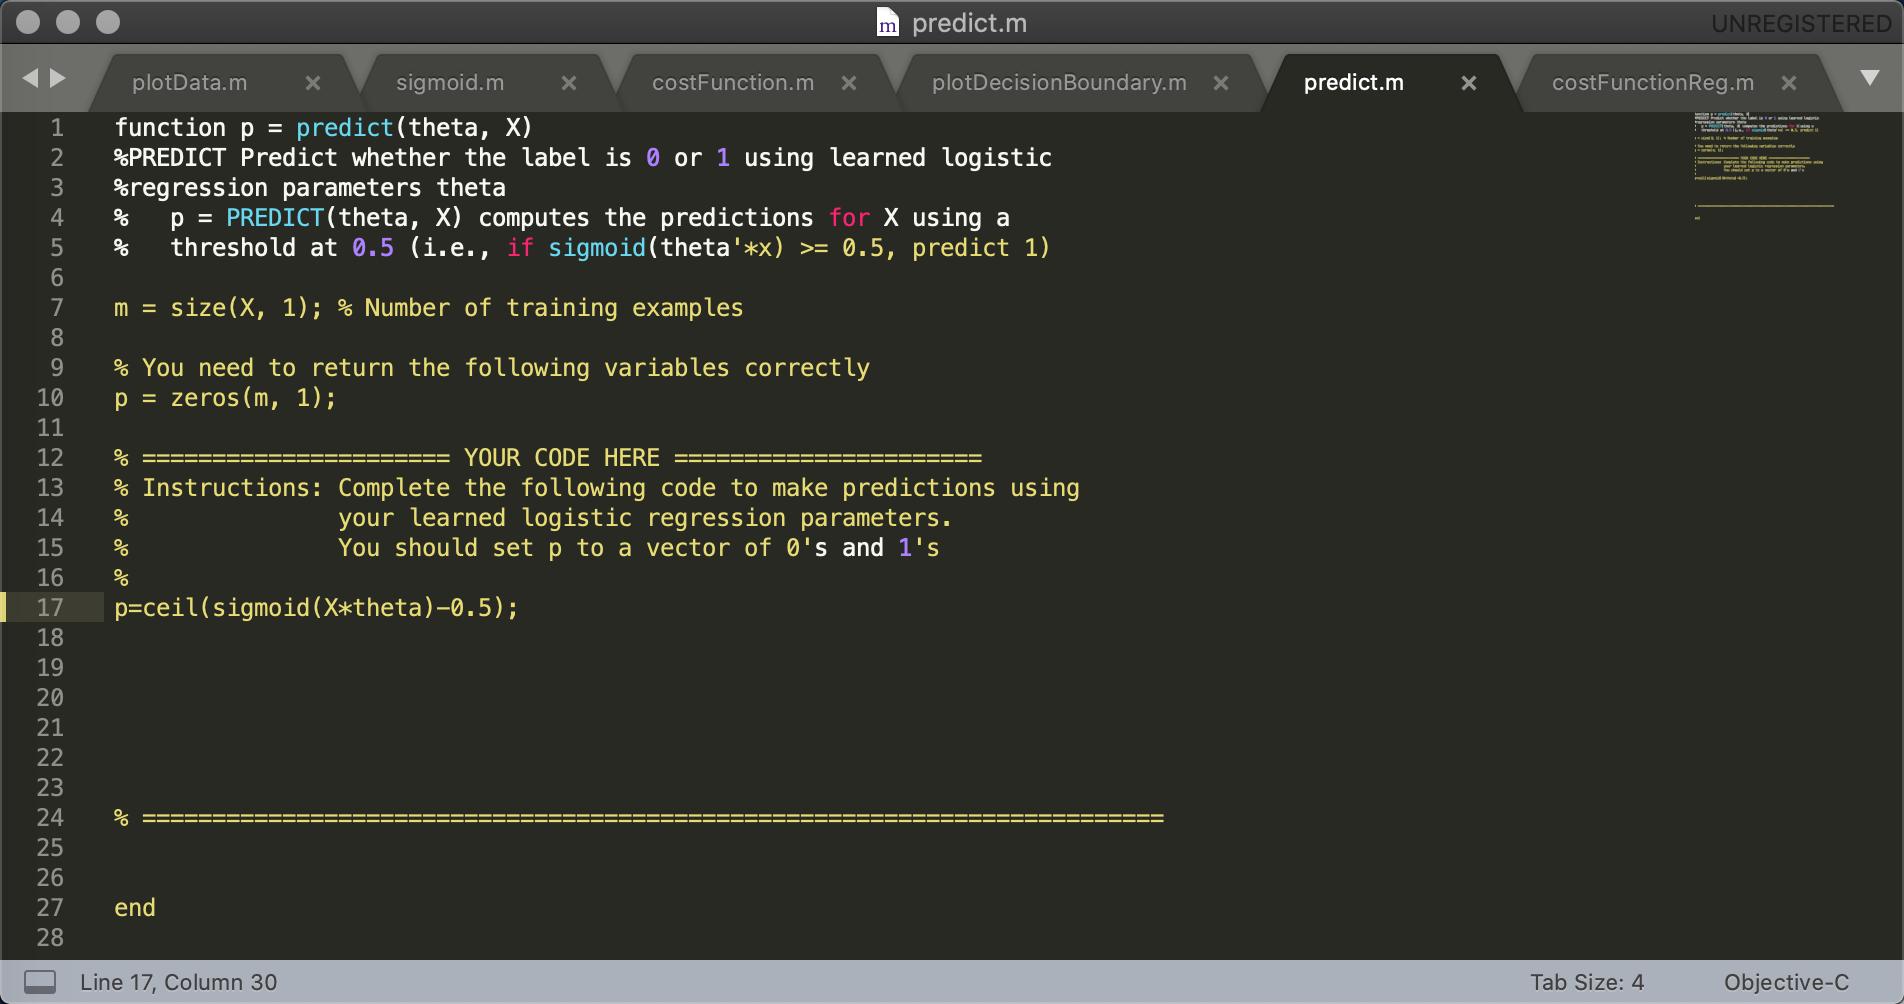Click line number 1 in the gutter
This screenshot has height=1004, width=1904.
57,127
